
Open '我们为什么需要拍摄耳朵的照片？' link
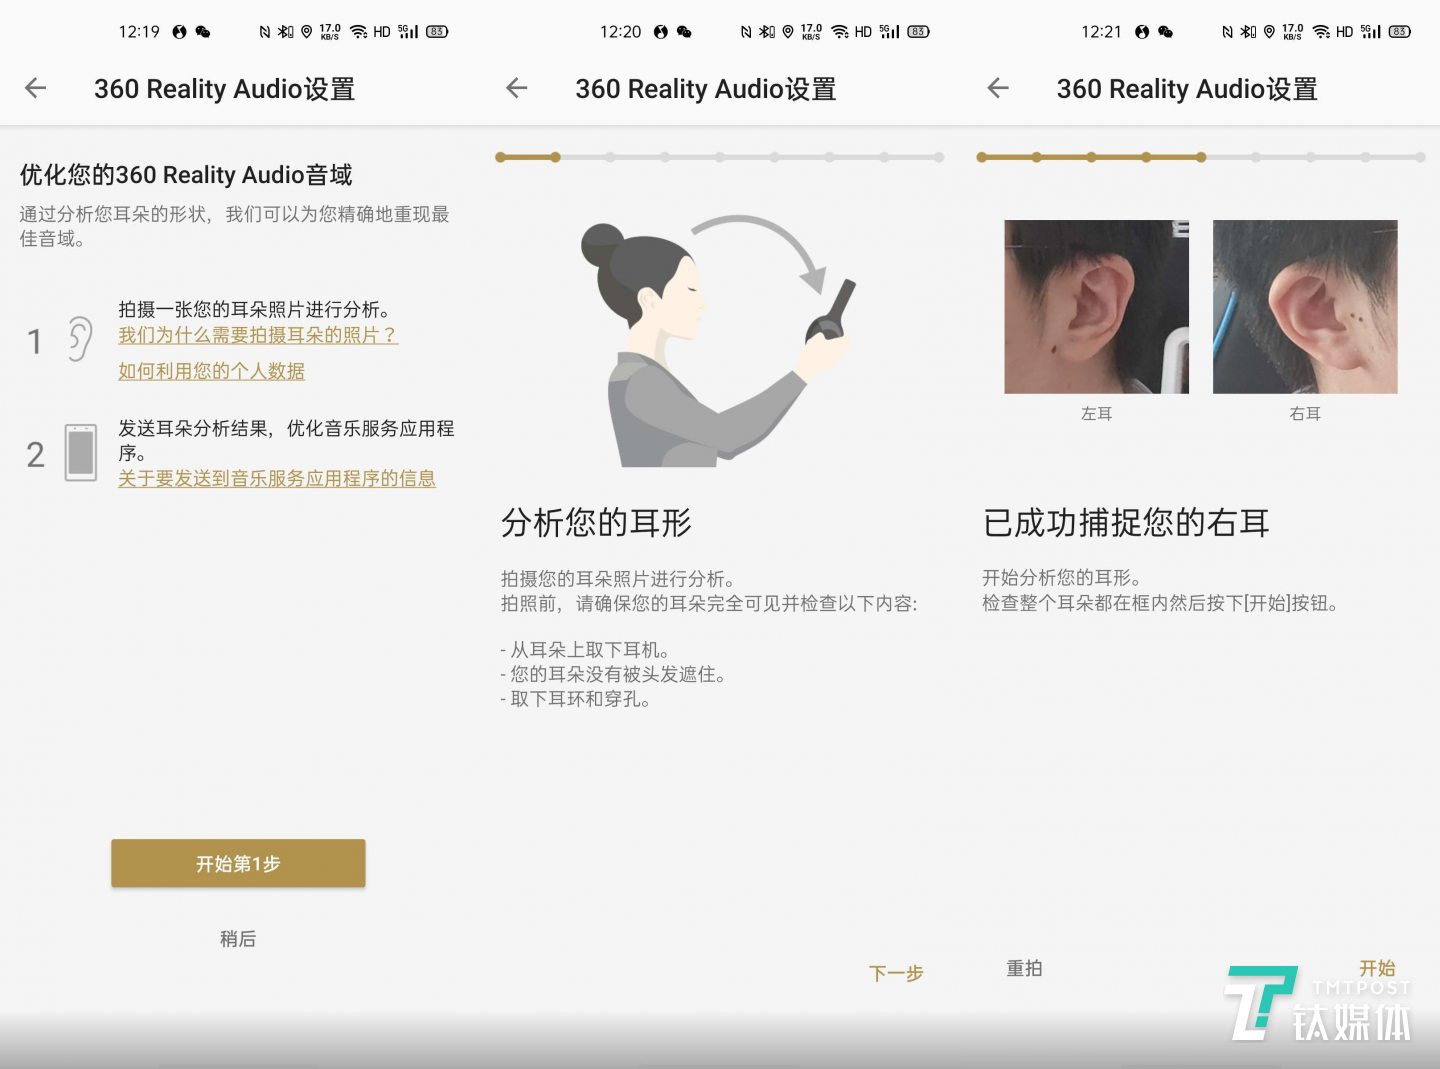pyautogui.click(x=258, y=335)
